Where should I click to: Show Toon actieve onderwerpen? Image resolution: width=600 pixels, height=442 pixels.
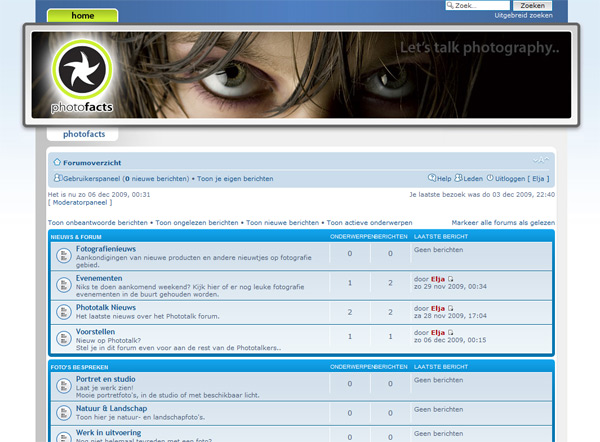(369, 223)
